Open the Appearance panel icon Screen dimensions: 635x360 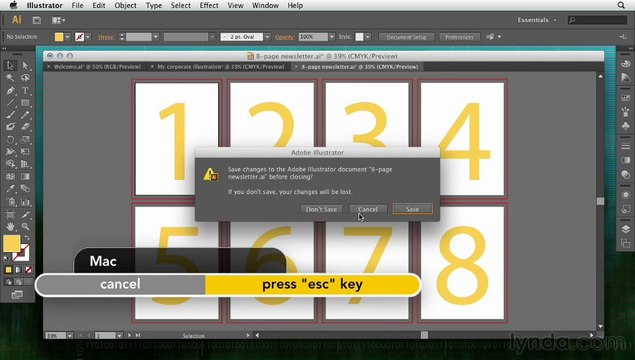pos(625,195)
